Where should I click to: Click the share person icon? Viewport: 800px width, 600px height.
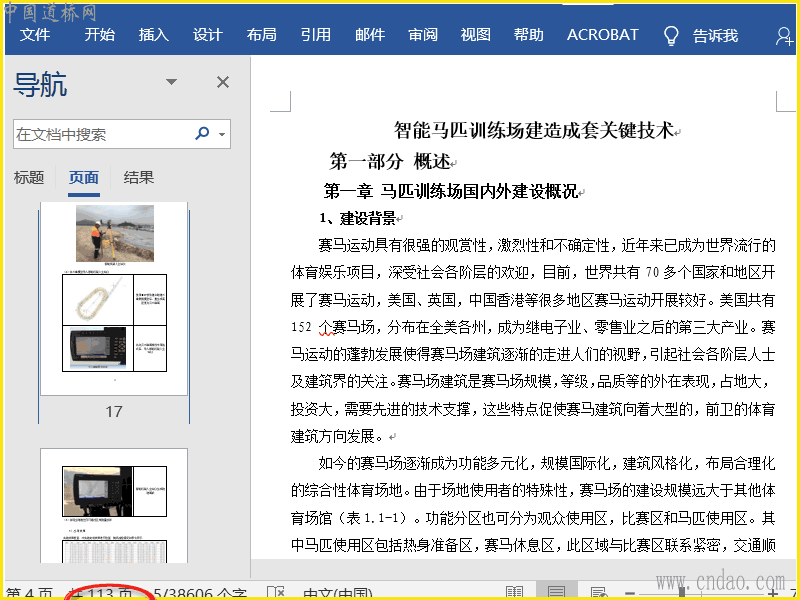(x=784, y=36)
